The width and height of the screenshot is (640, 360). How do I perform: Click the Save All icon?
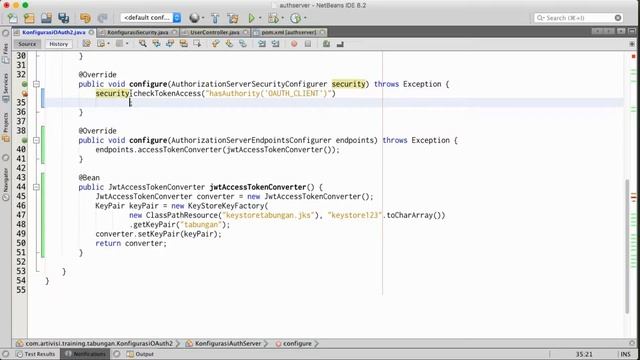pyautogui.click(x=63, y=18)
